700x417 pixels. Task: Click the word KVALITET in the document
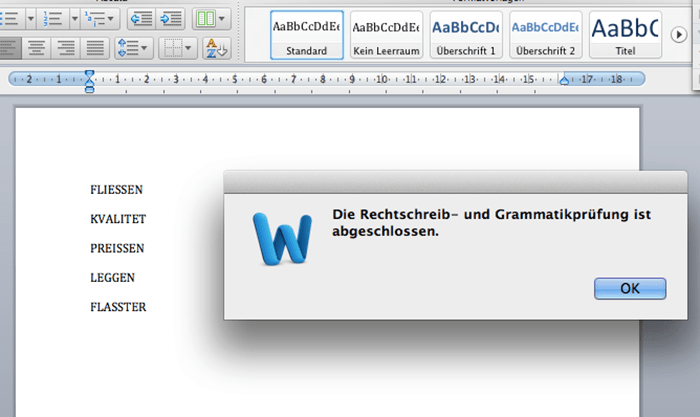pos(118,218)
